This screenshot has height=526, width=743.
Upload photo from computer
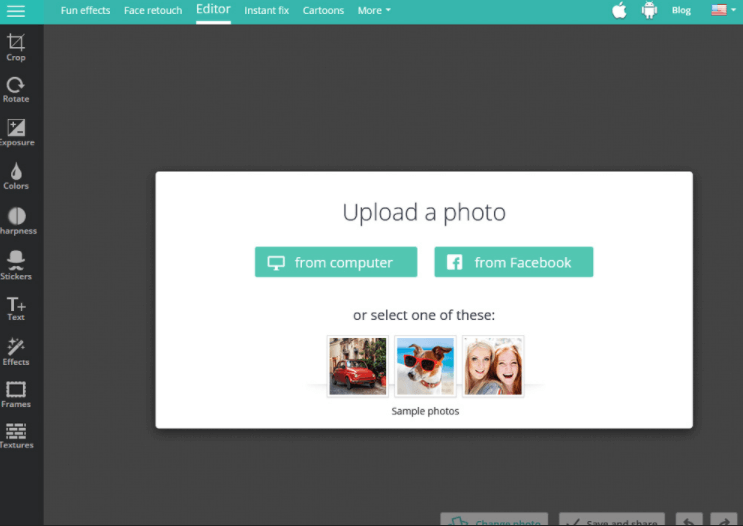tap(336, 262)
